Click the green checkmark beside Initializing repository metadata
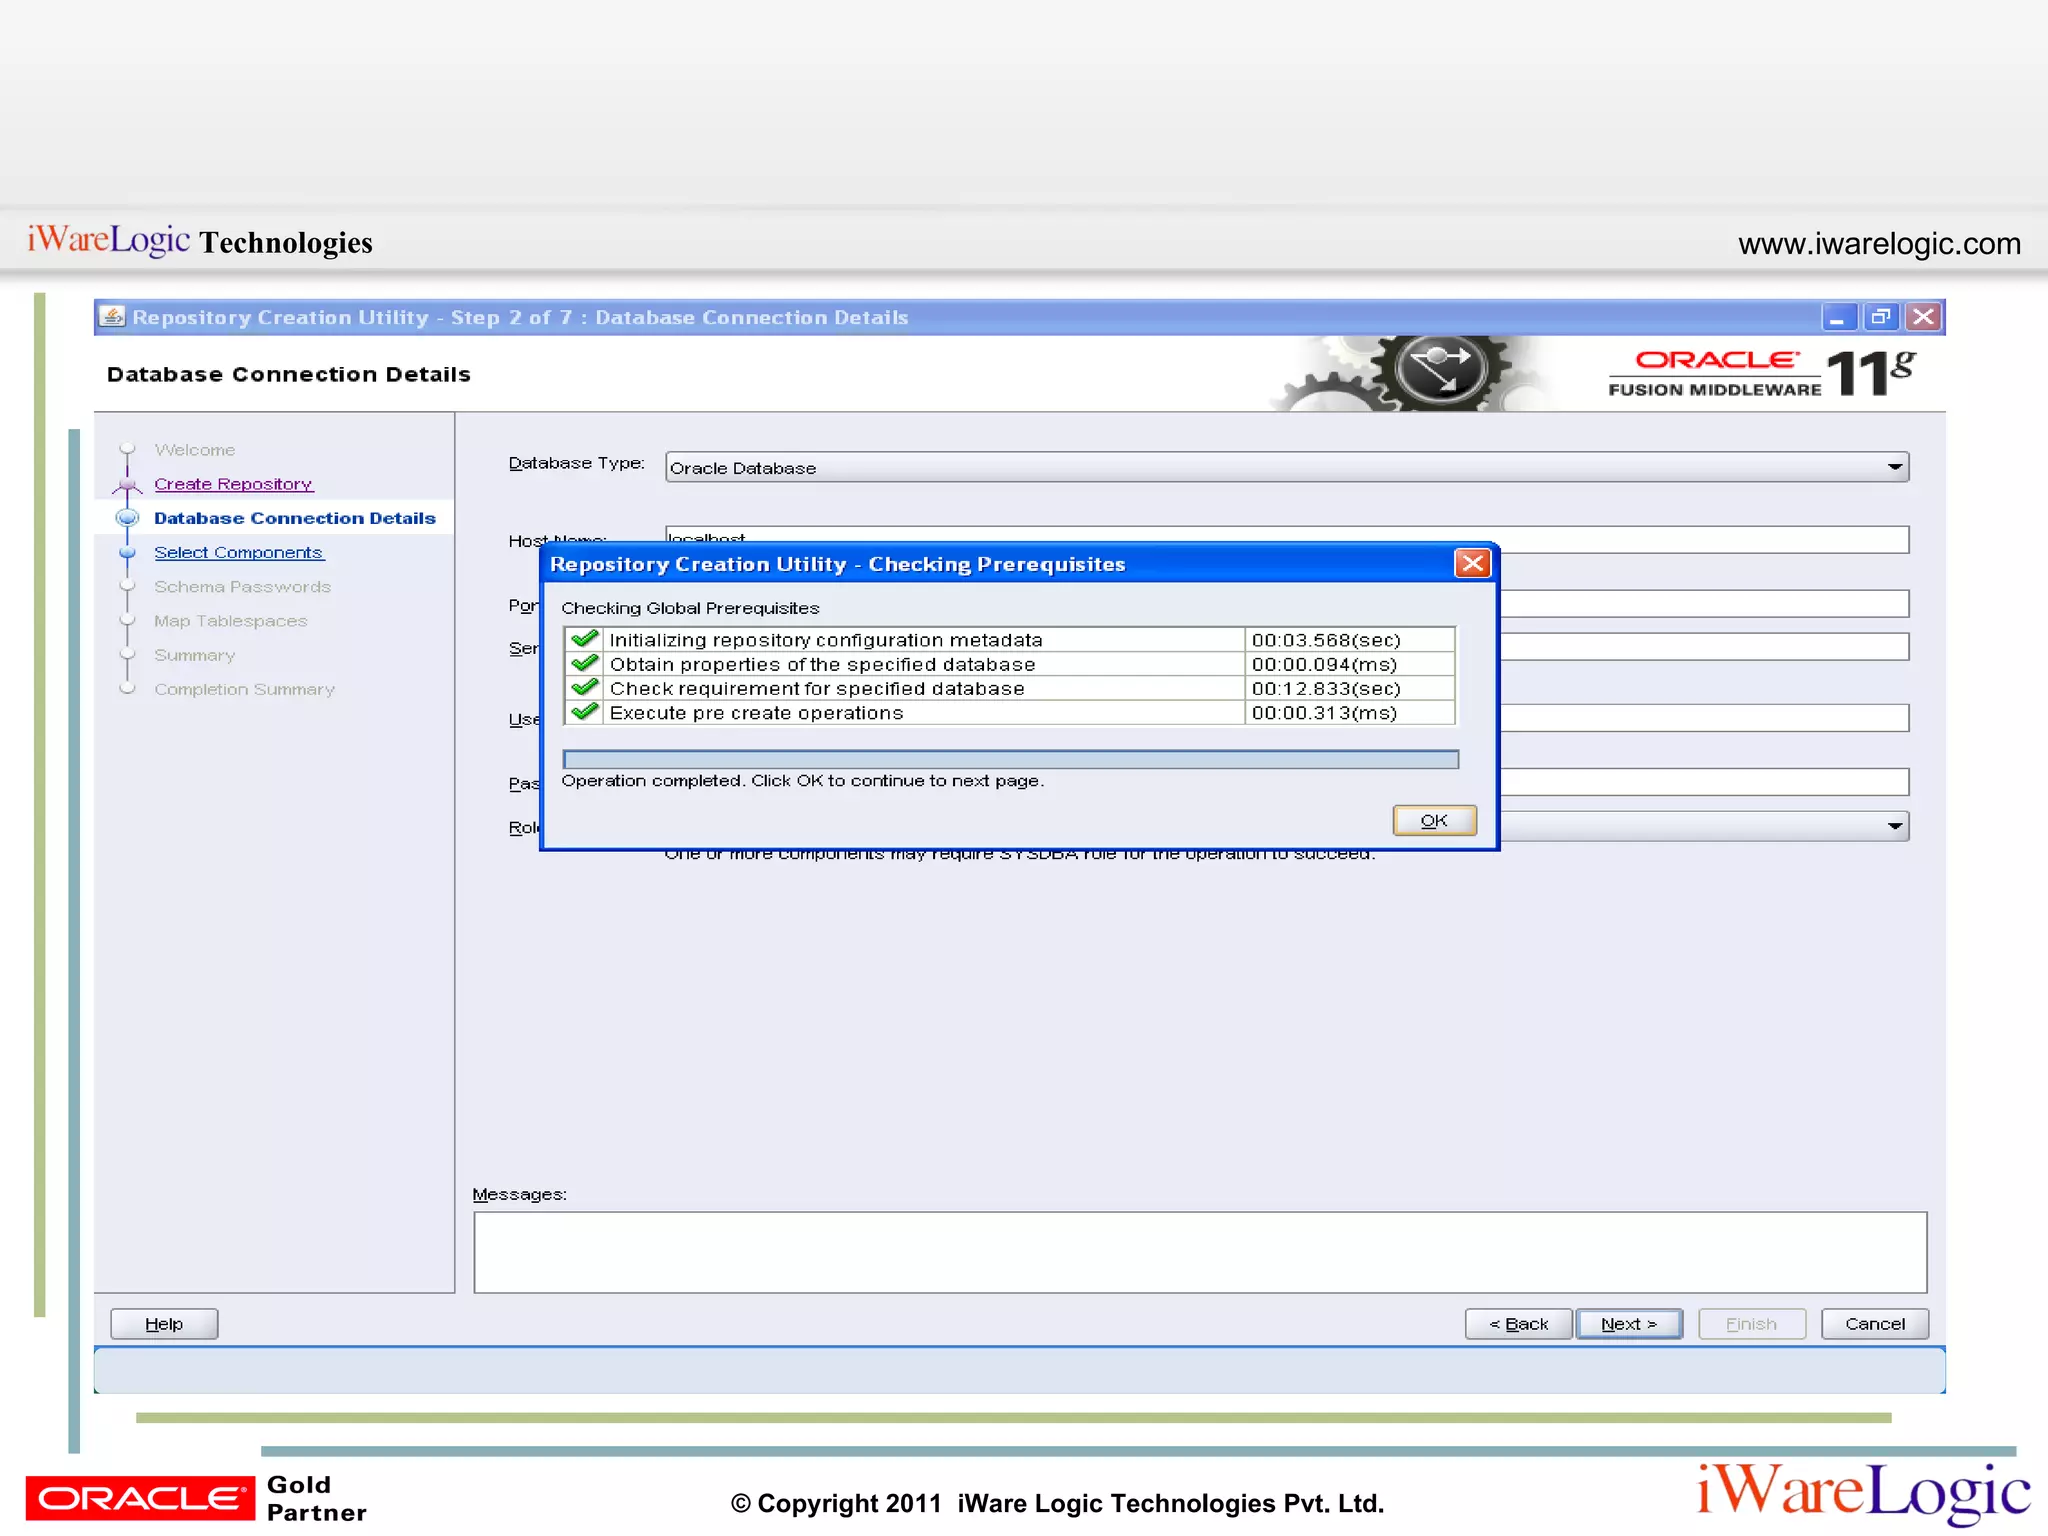 pyautogui.click(x=585, y=639)
